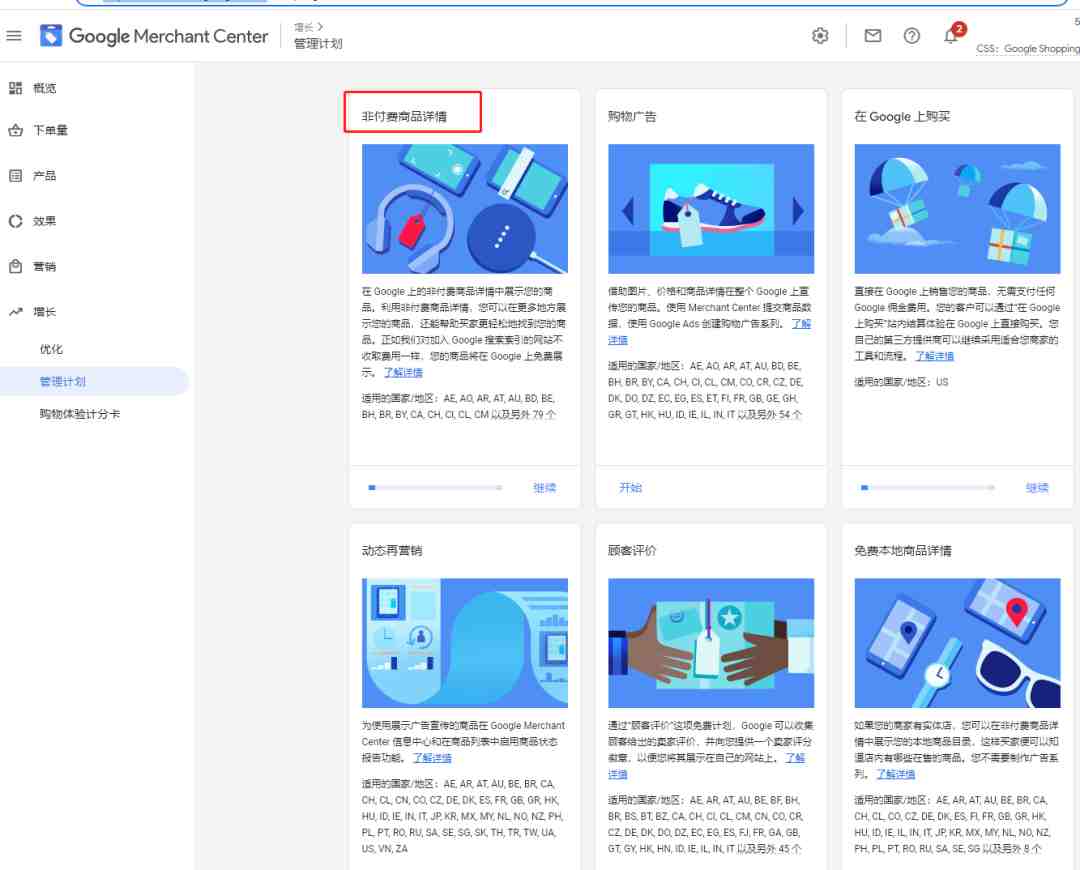Image resolution: width=1080 pixels, height=870 pixels.
Task: Click the CSS: Google Shopping account label
Action: coord(1028,49)
